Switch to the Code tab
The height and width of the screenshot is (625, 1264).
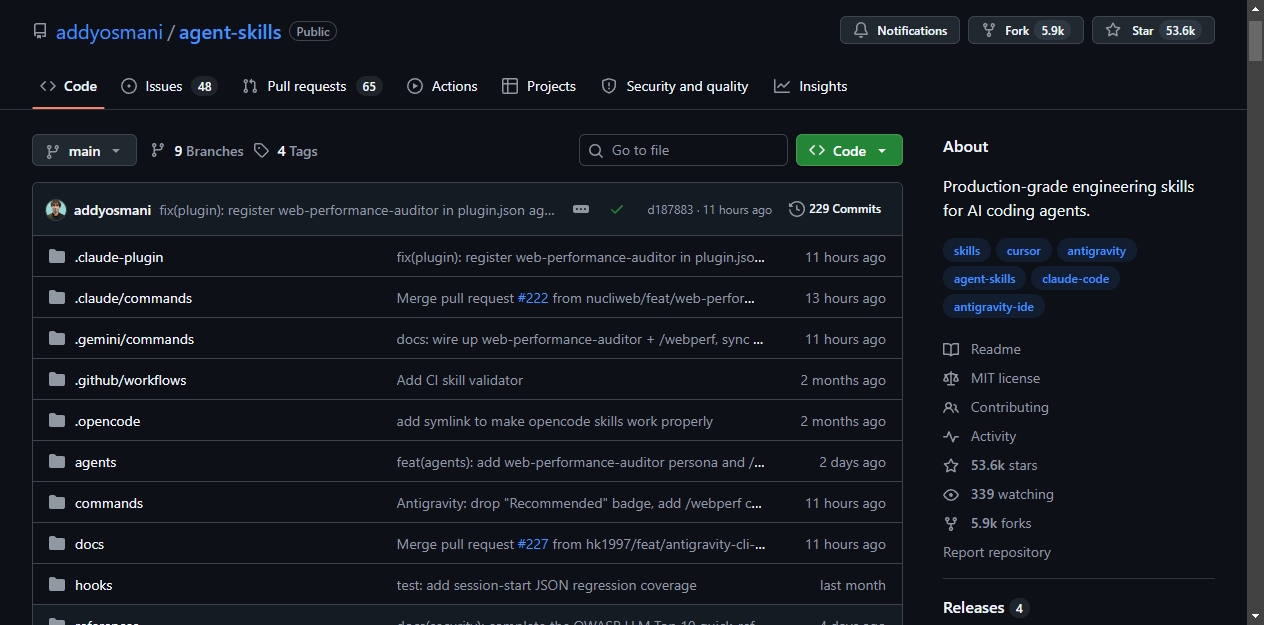pos(68,87)
